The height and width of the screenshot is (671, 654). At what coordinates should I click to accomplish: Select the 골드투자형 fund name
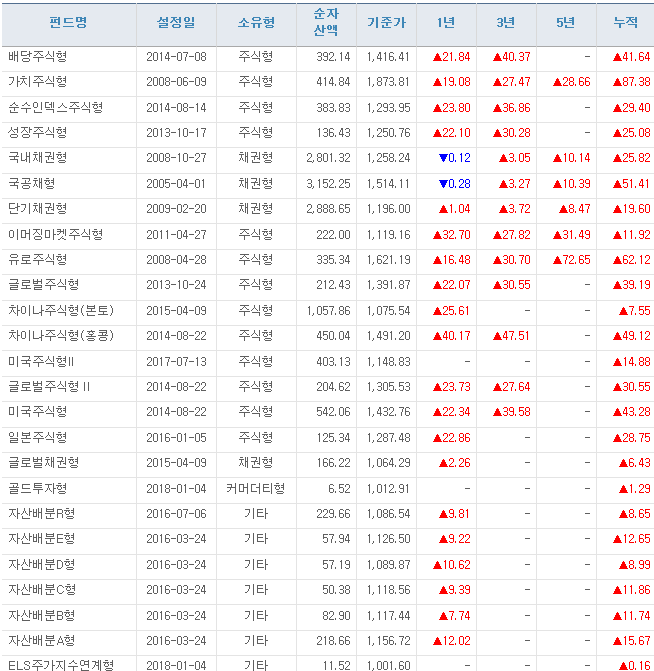click(x=38, y=488)
